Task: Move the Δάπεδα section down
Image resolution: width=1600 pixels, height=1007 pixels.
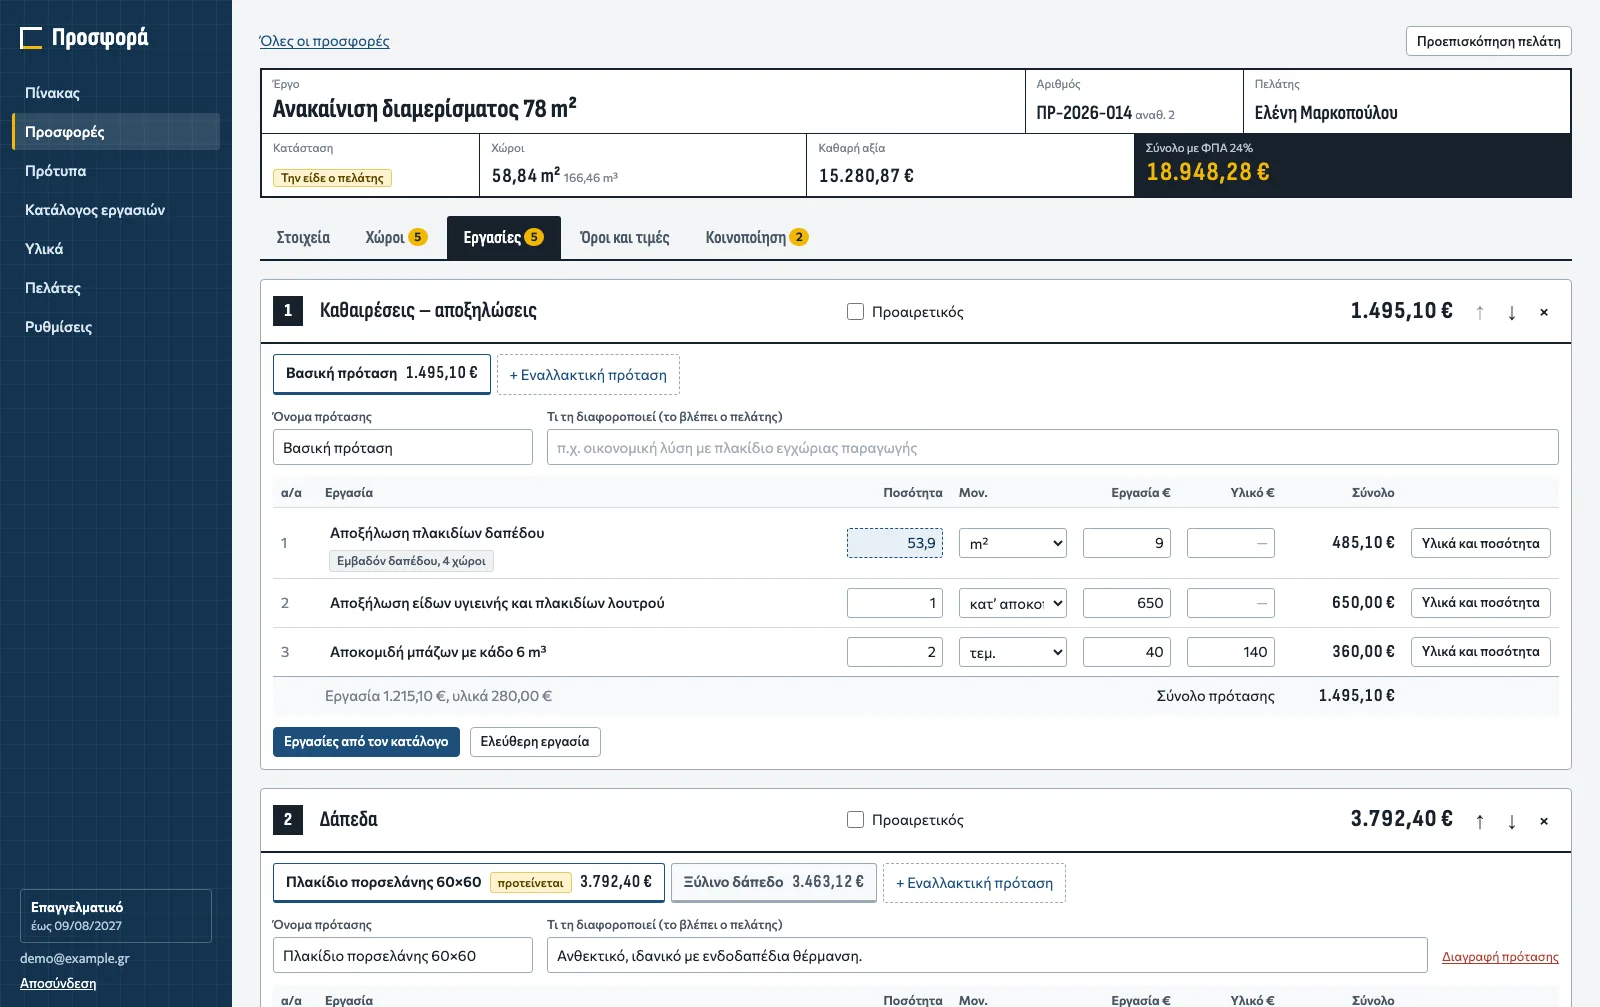Action: click(x=1512, y=821)
